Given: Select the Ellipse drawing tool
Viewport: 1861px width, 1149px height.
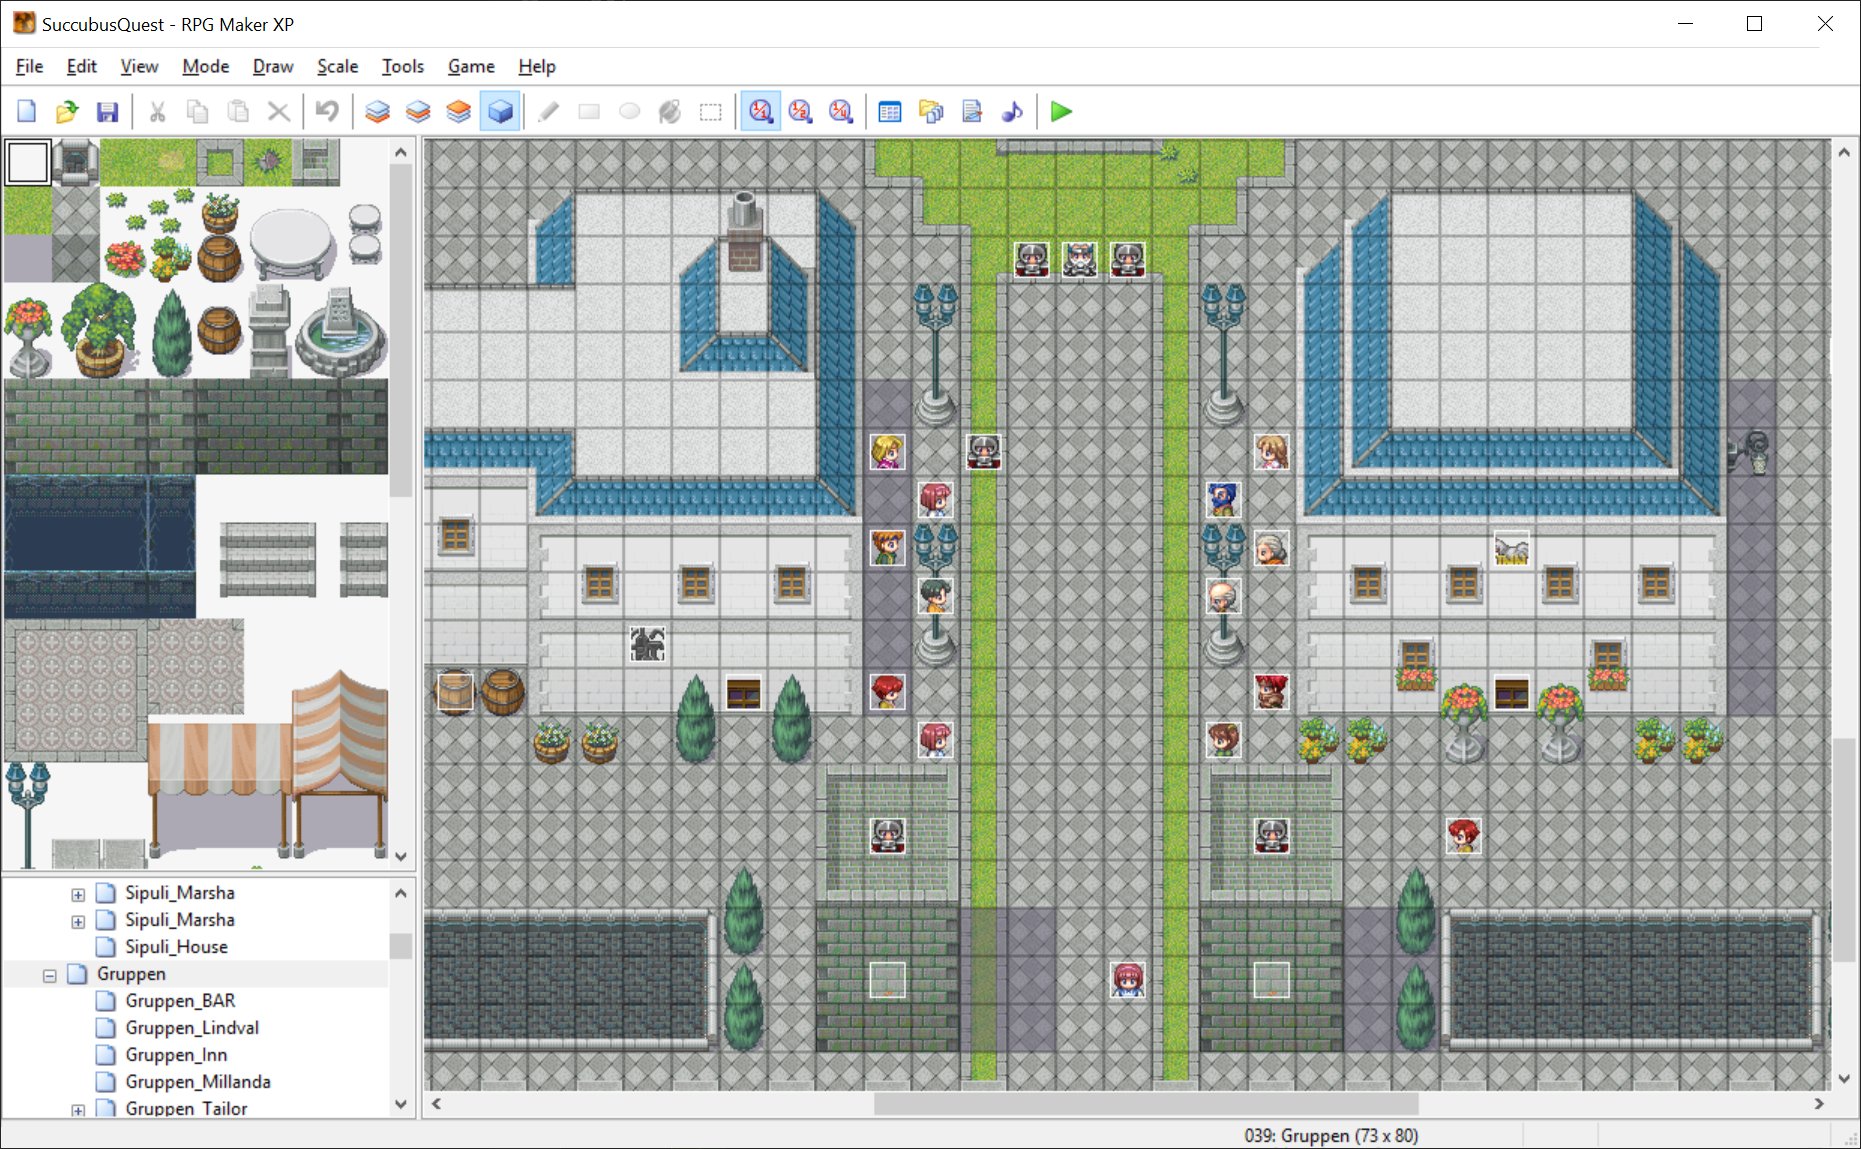Looking at the screenshot, I should coord(629,111).
